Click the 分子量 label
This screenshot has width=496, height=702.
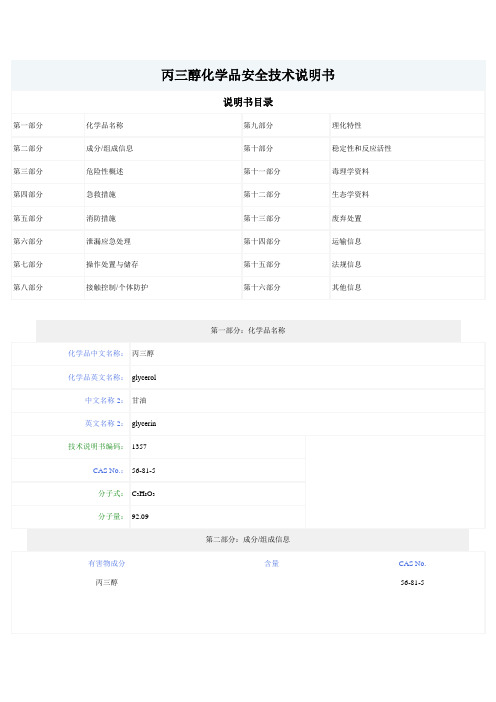(111, 516)
